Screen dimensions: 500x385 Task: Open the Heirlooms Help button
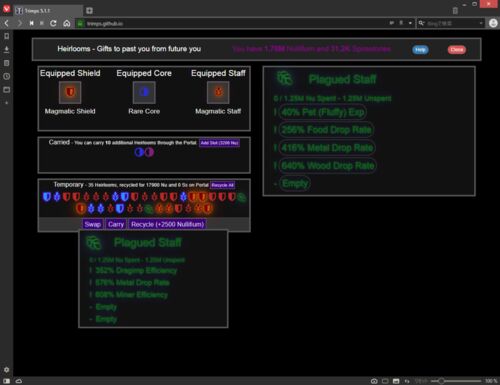click(x=420, y=50)
